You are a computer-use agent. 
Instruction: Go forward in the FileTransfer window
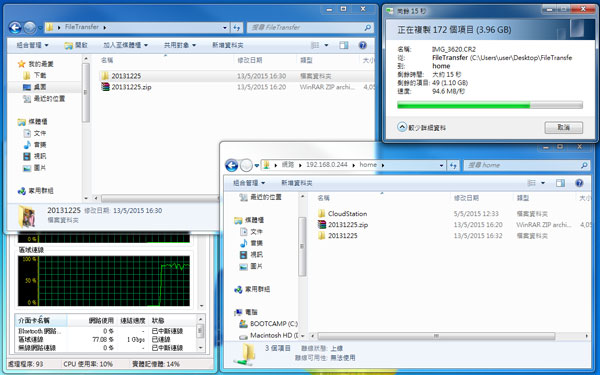[29, 28]
